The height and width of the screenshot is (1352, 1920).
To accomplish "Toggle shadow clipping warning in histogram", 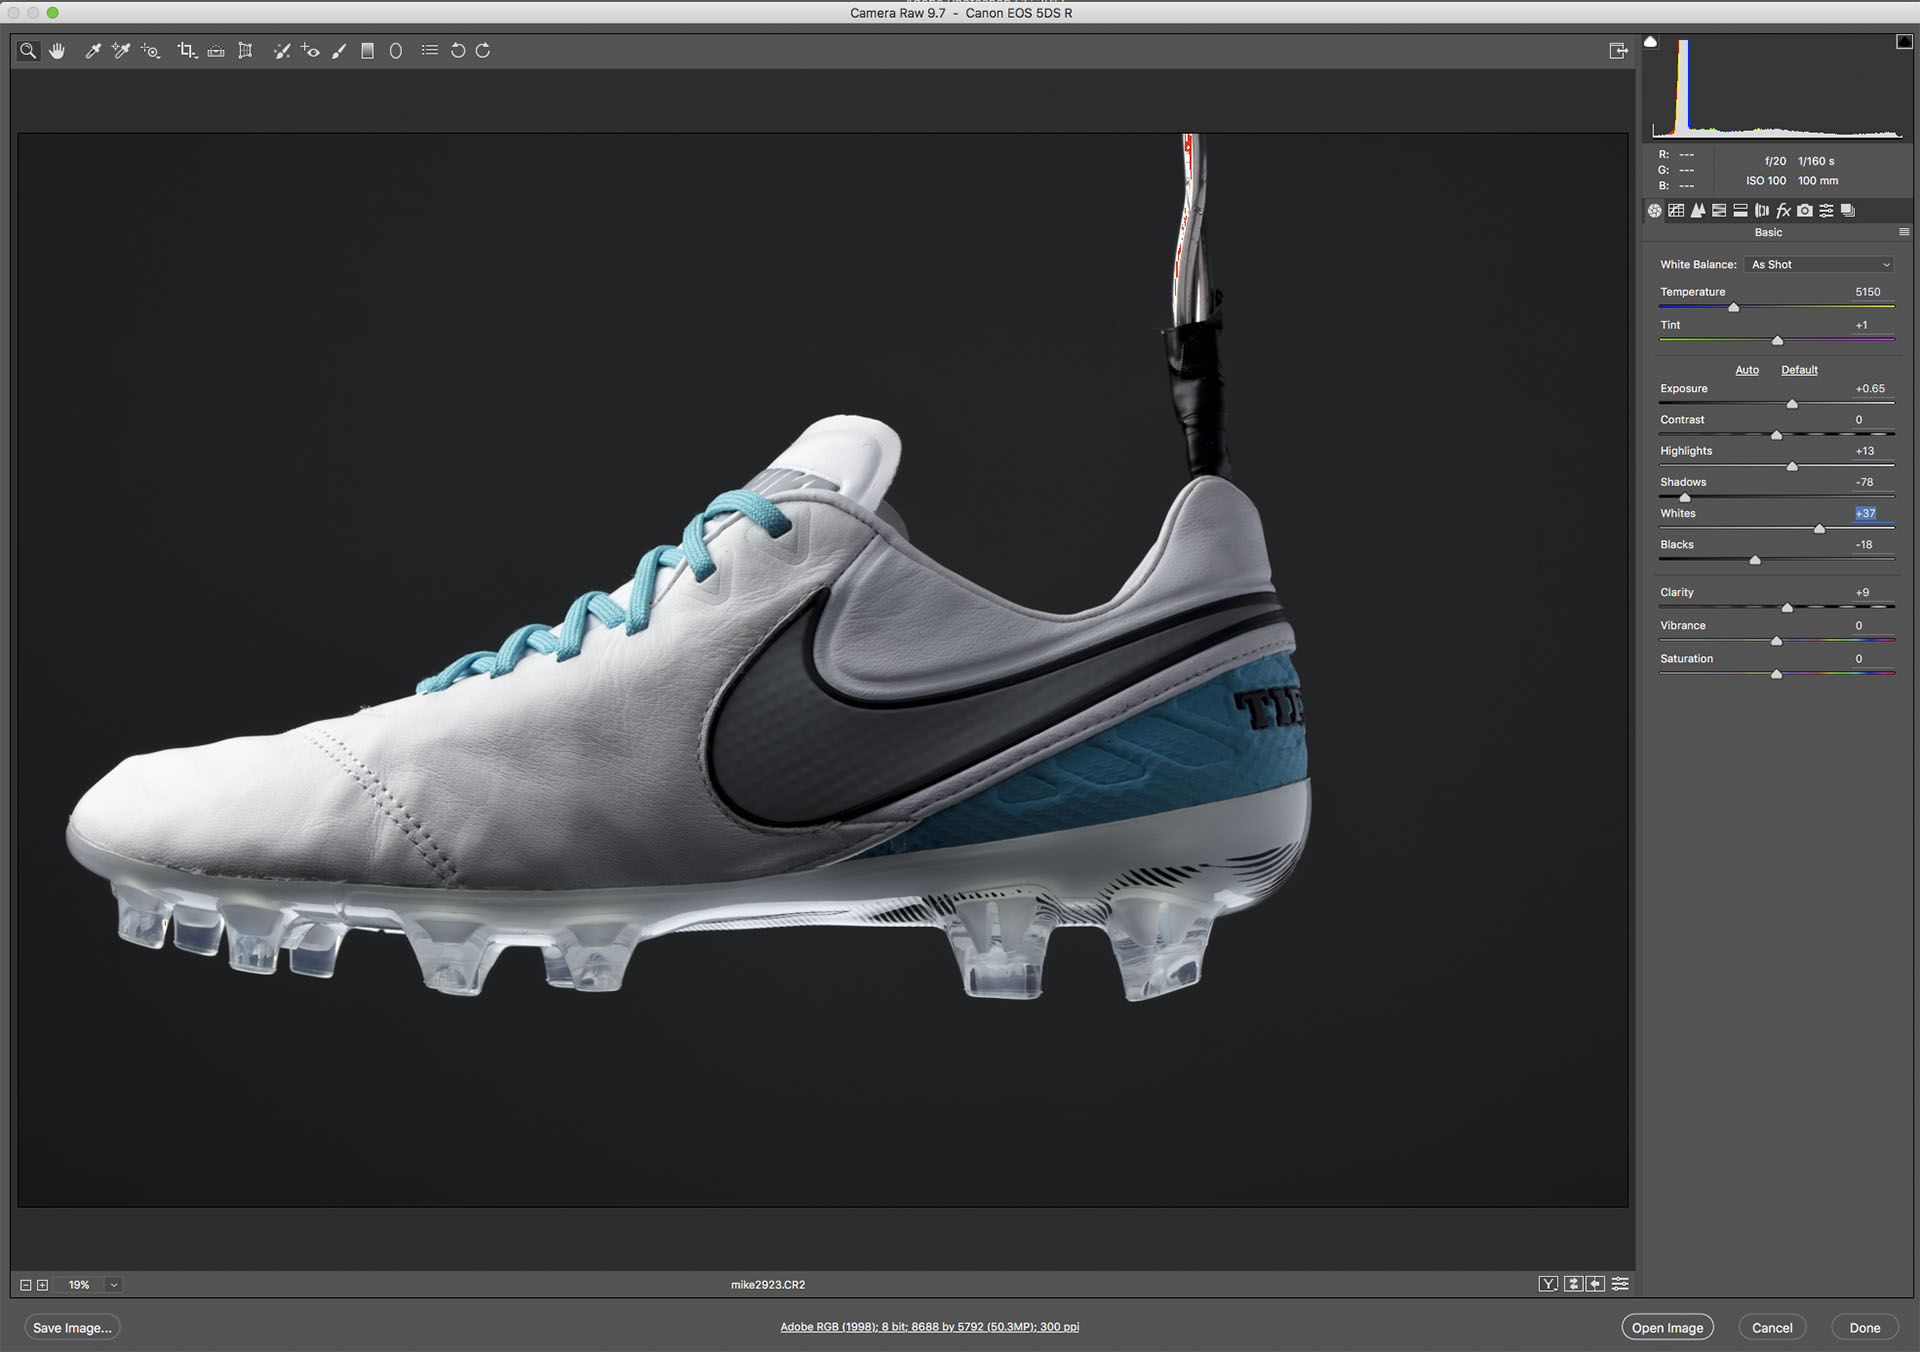I will coord(1651,42).
